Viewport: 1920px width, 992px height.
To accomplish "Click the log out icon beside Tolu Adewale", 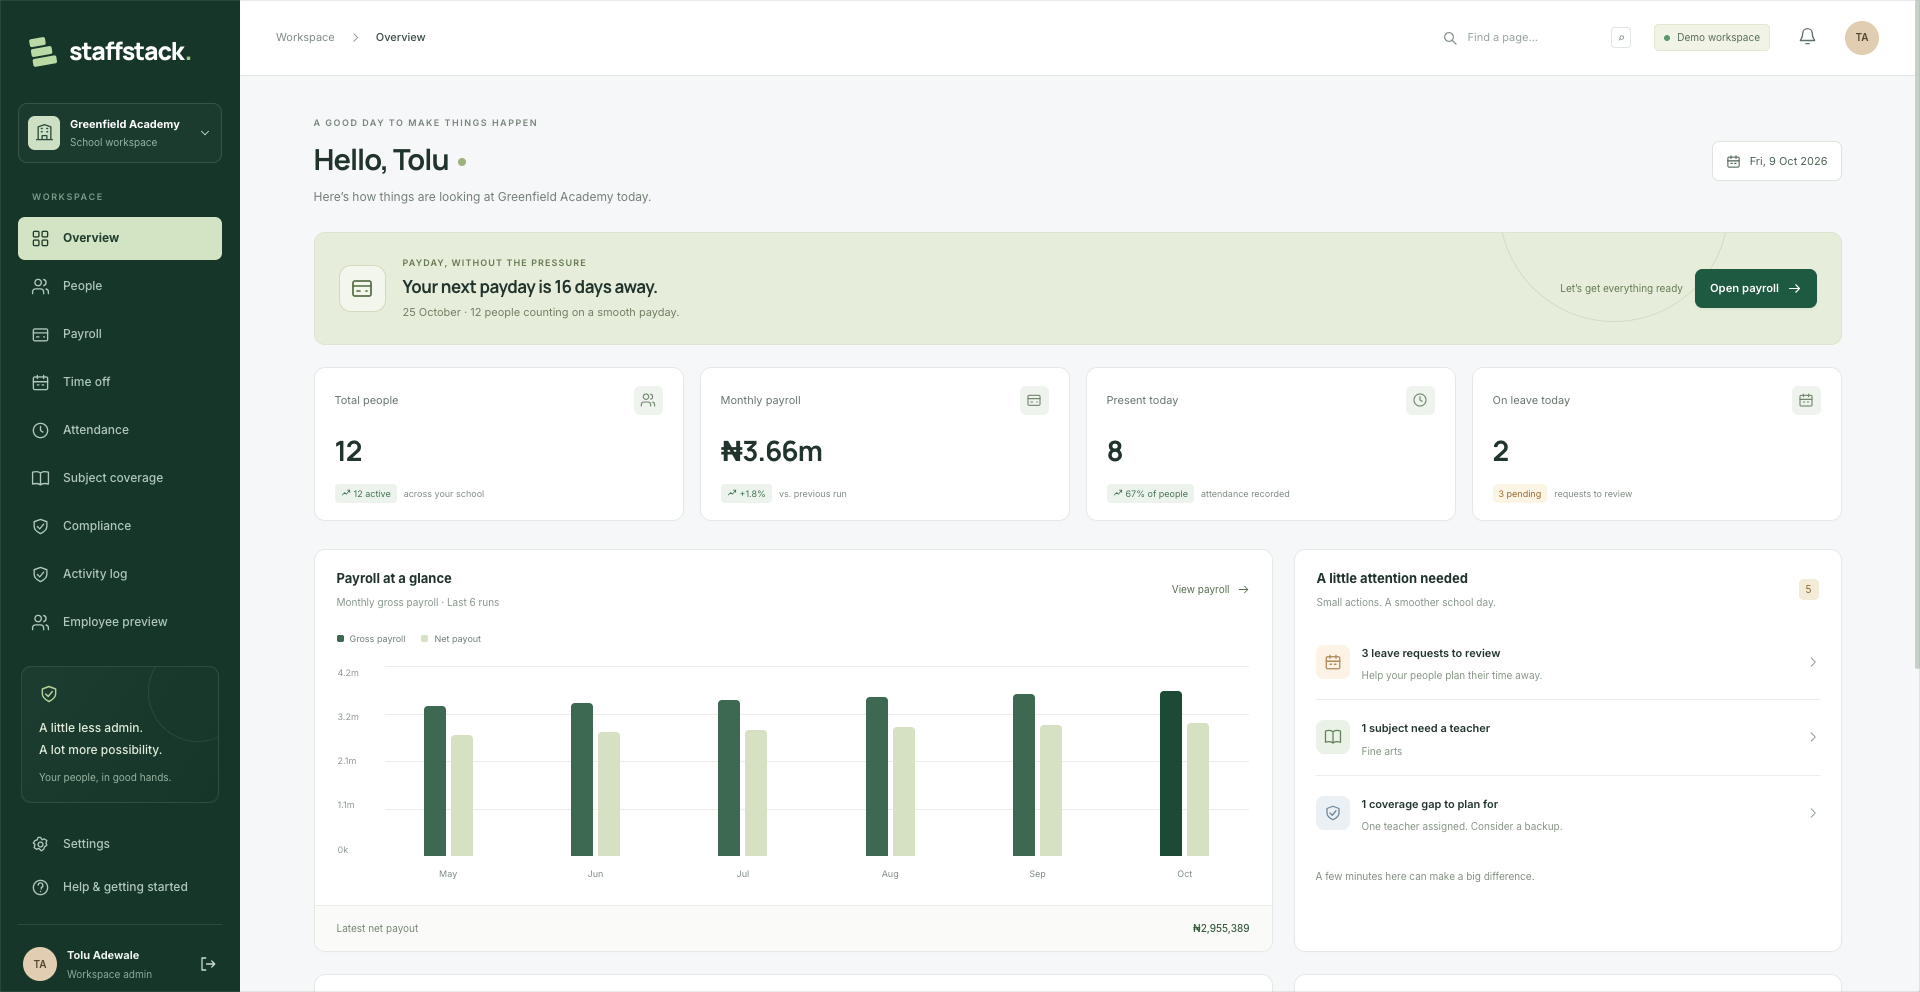I will point(208,964).
